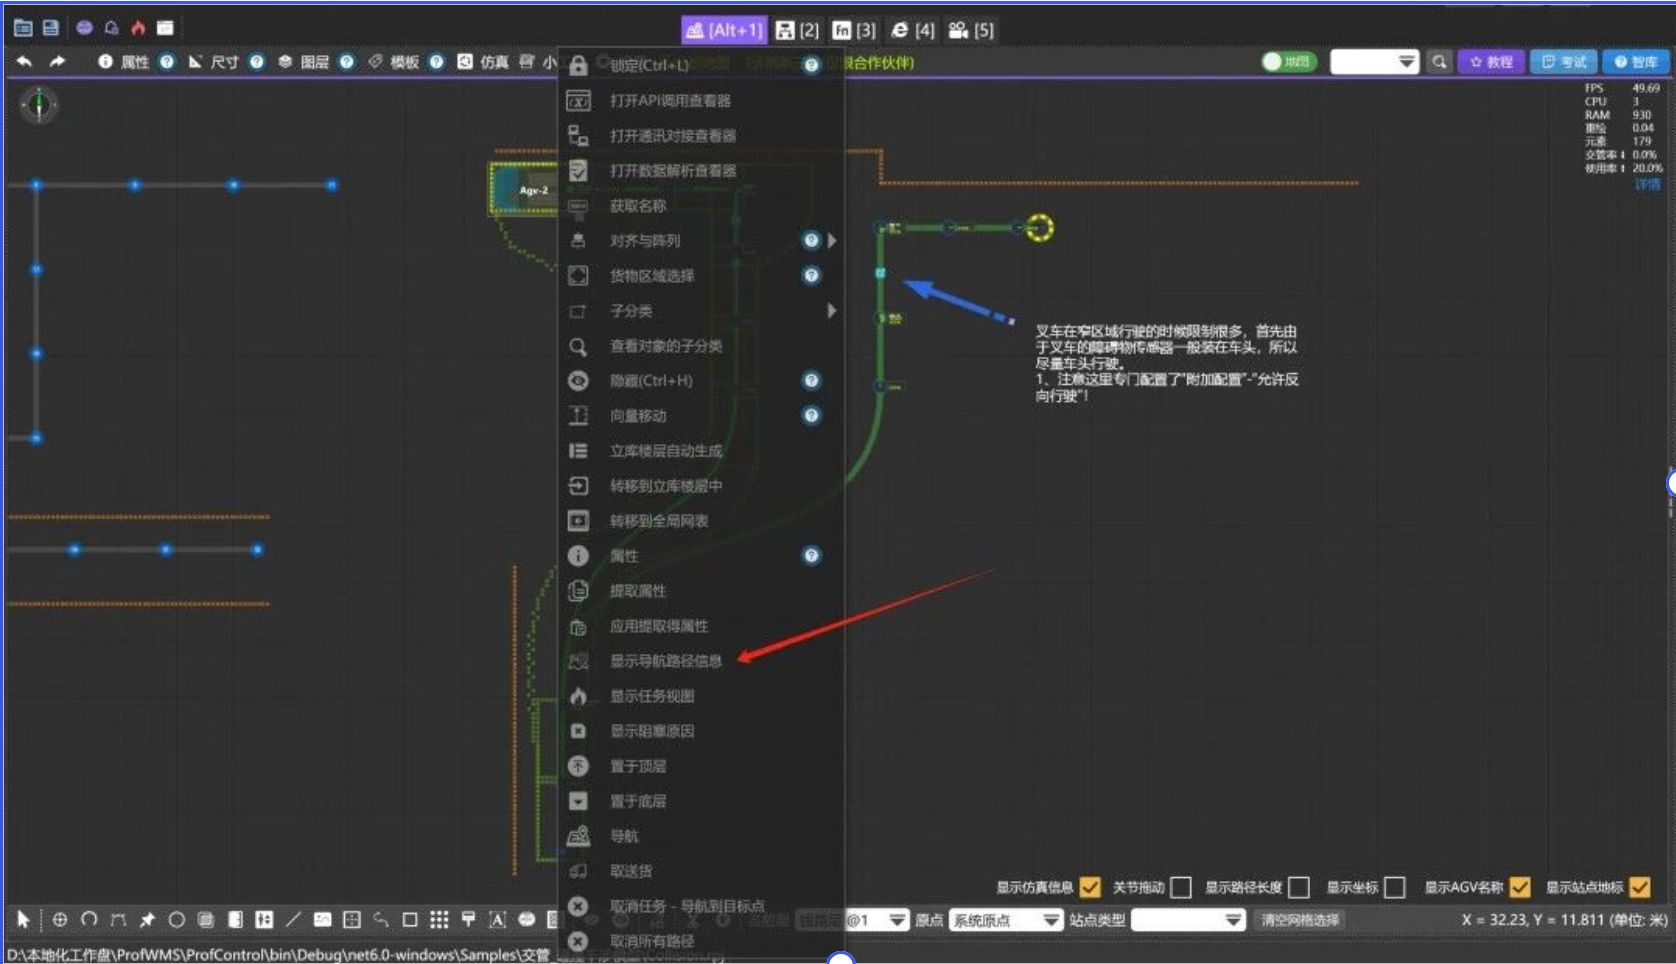This screenshot has width=1676, height=964.
Task: Click 详情 link under performance stats
Action: 1647,184
